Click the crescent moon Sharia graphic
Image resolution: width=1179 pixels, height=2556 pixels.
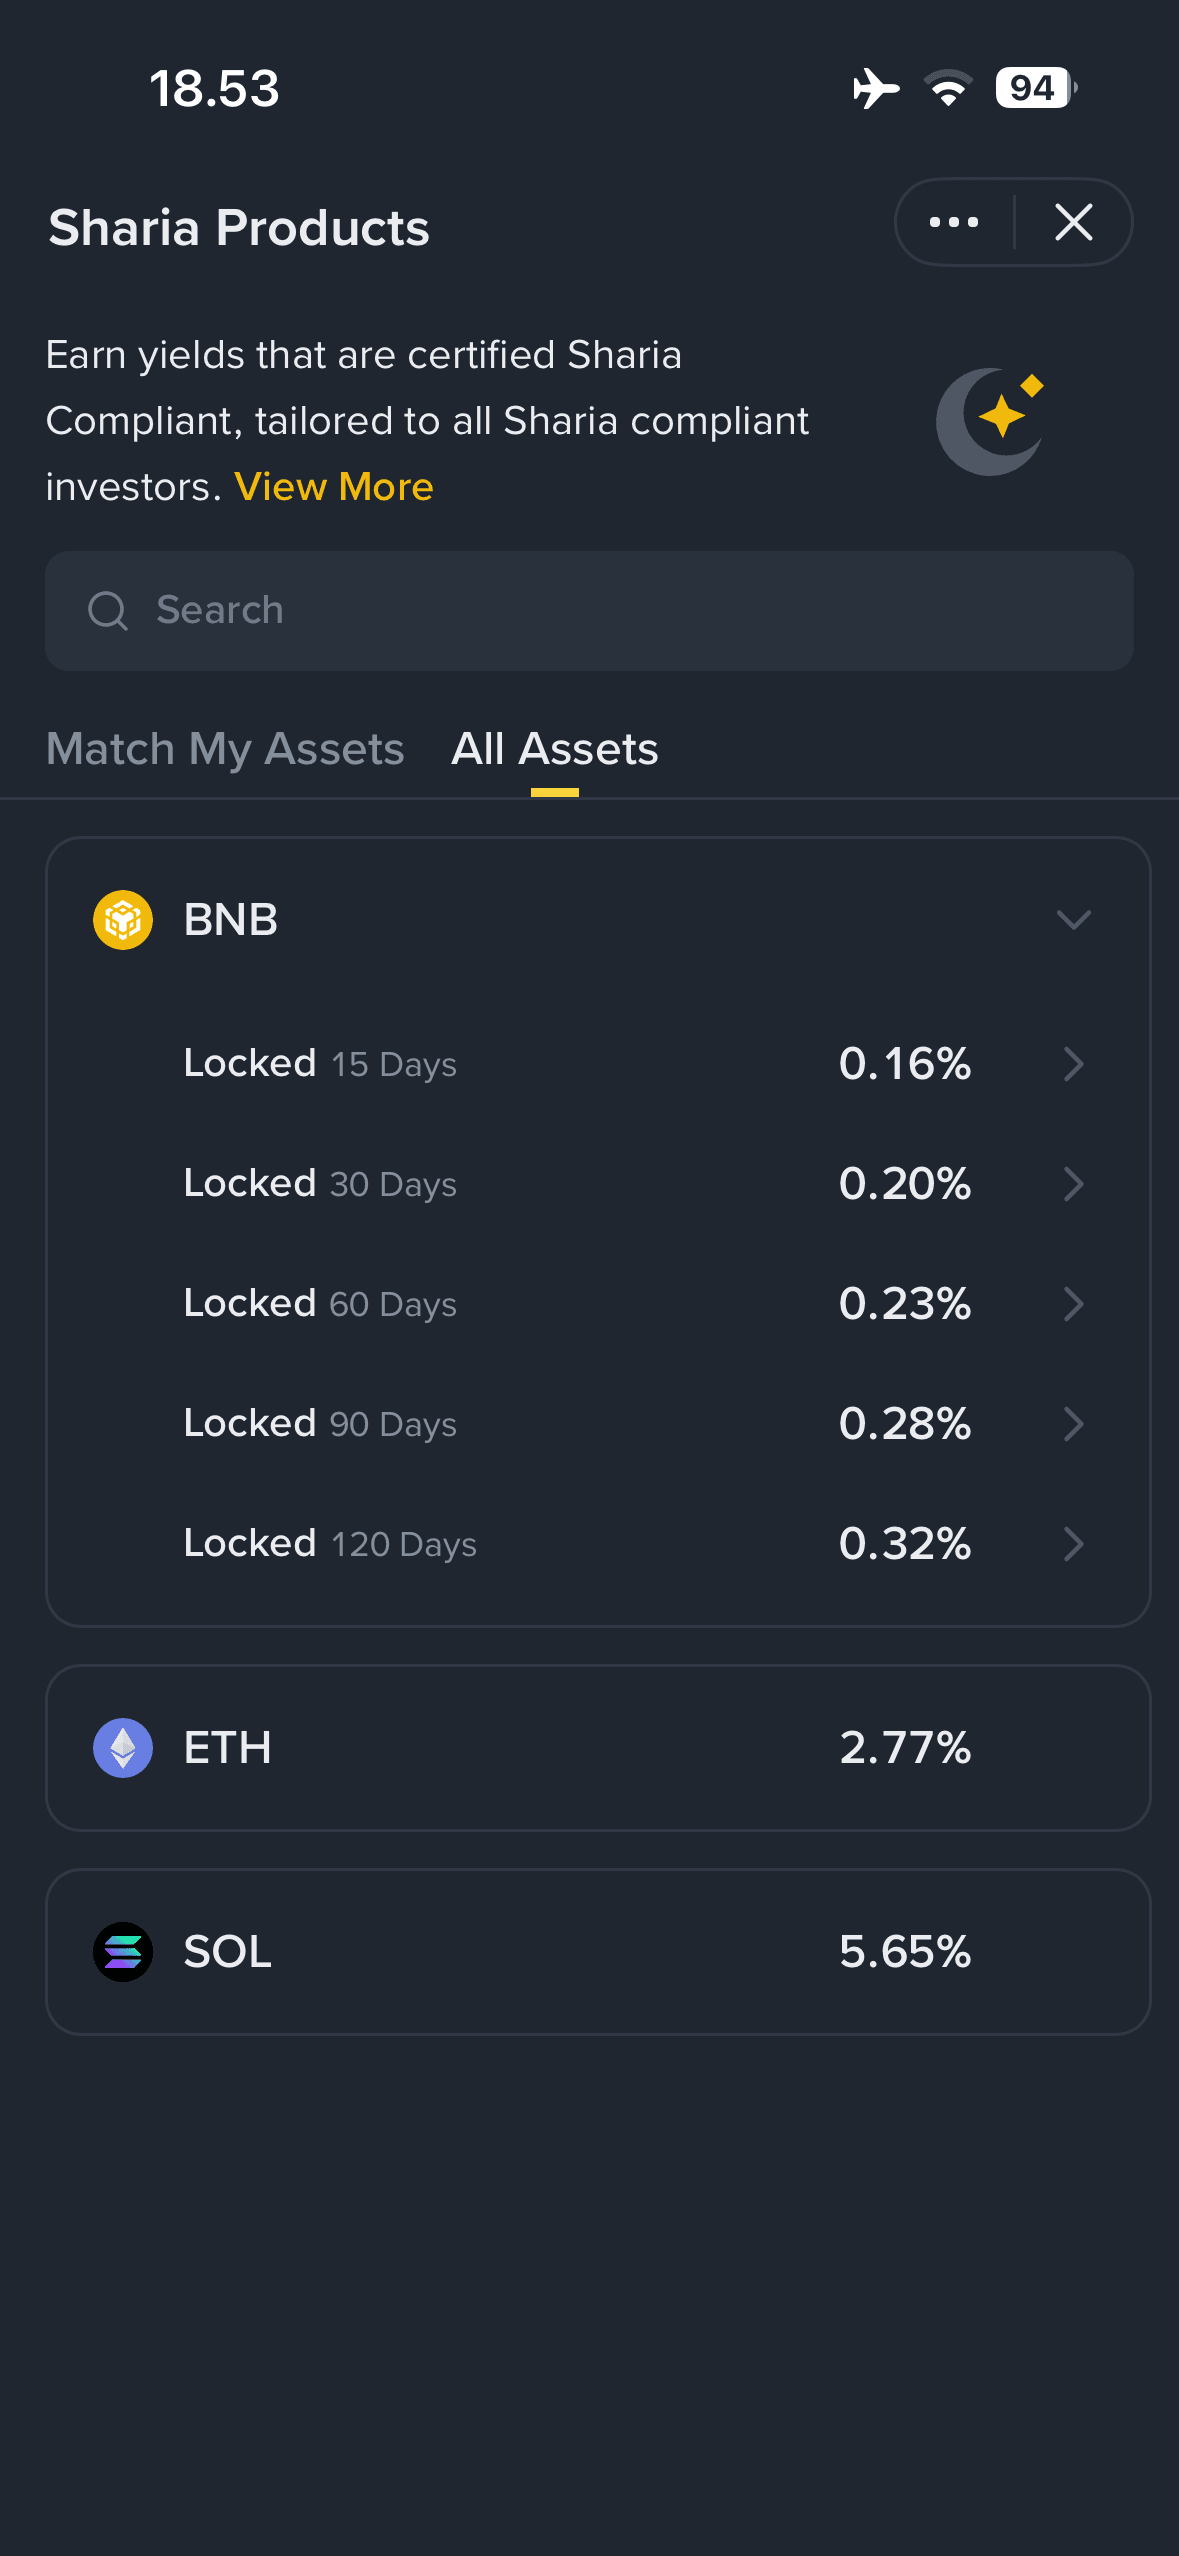(x=989, y=420)
